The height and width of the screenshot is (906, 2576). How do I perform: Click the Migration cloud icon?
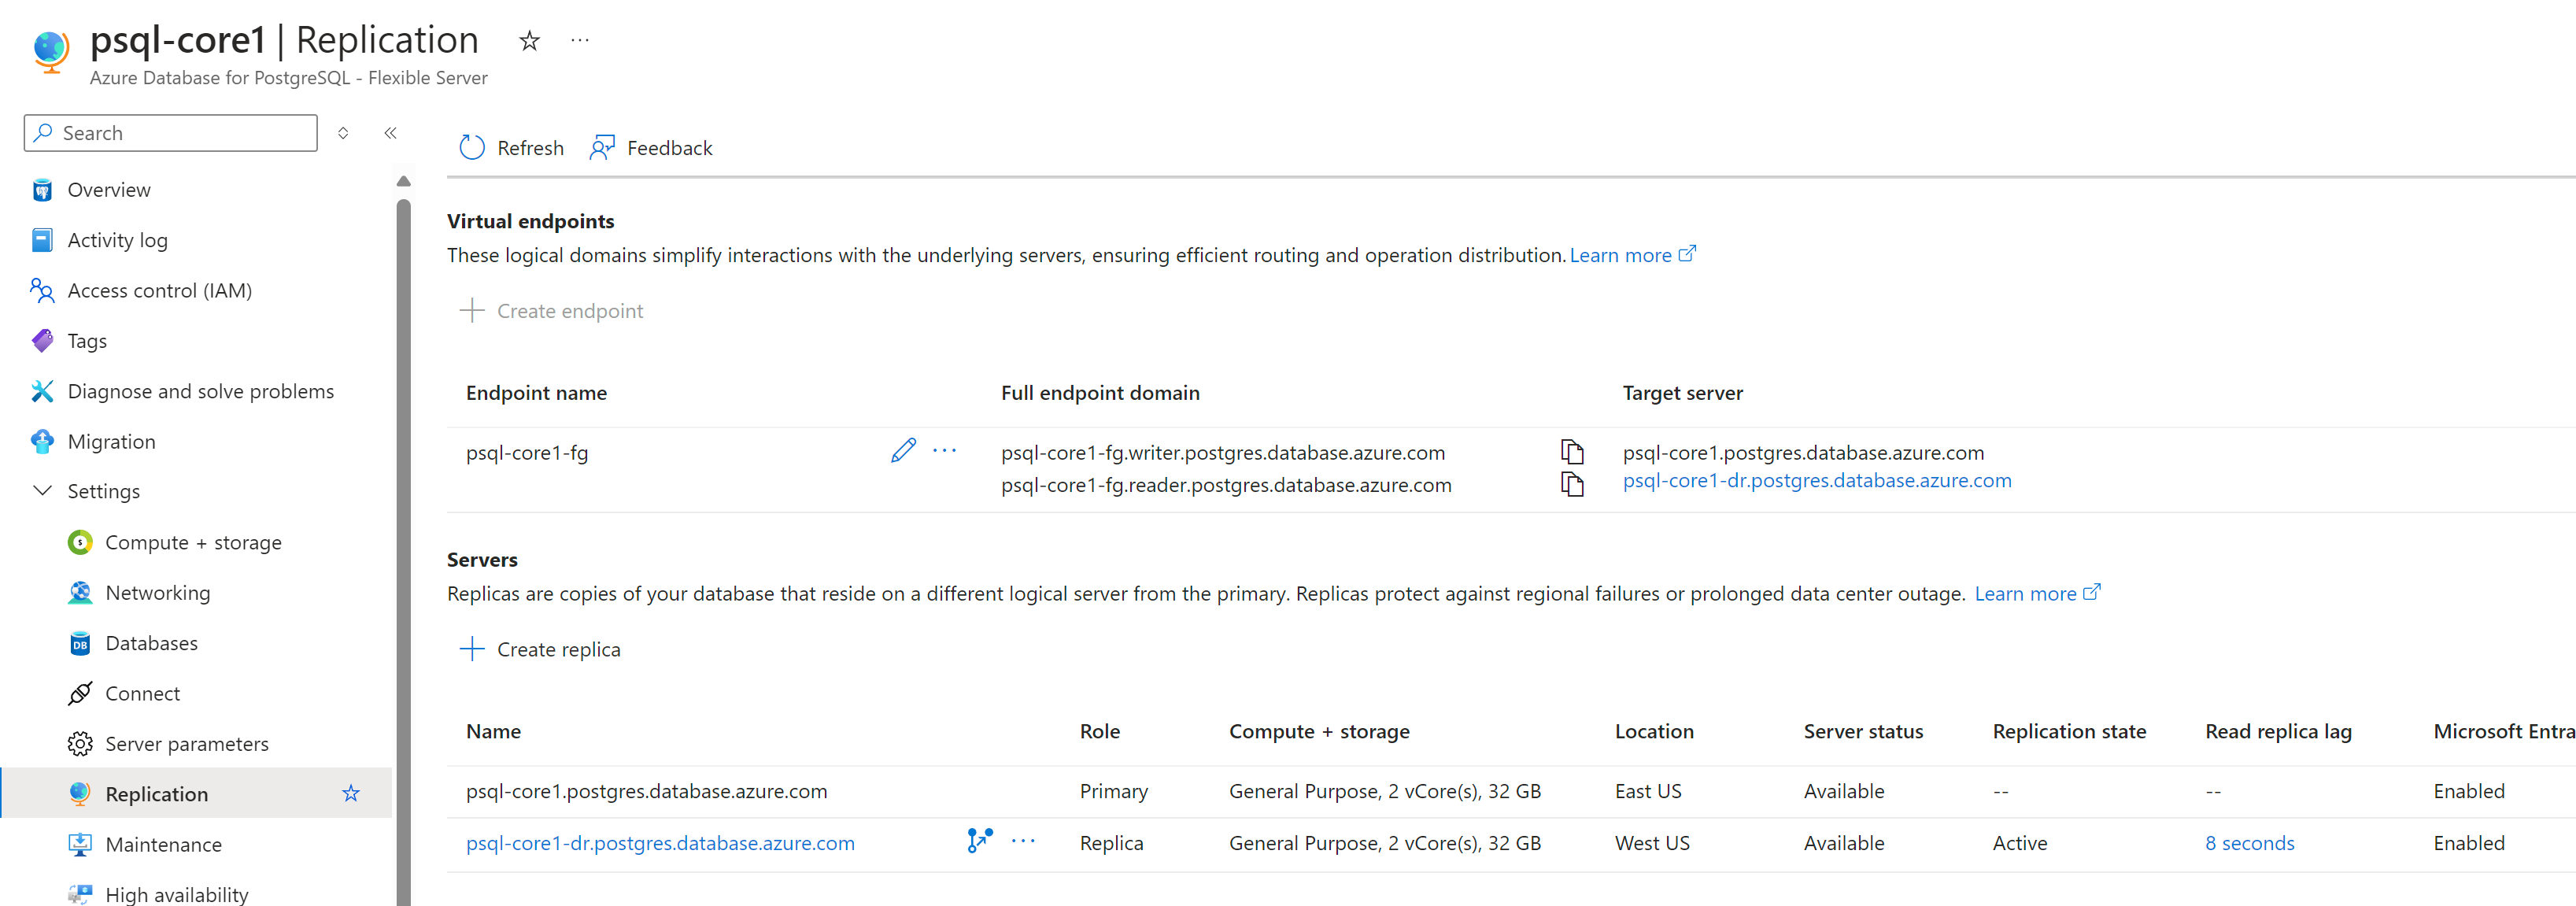click(42, 441)
